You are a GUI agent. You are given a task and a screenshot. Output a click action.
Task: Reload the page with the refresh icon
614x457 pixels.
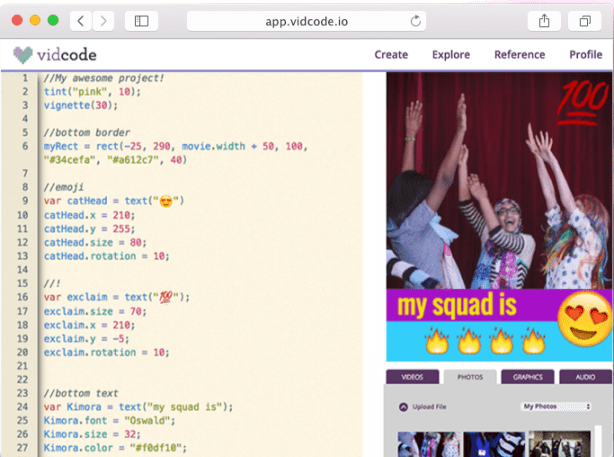click(x=415, y=20)
